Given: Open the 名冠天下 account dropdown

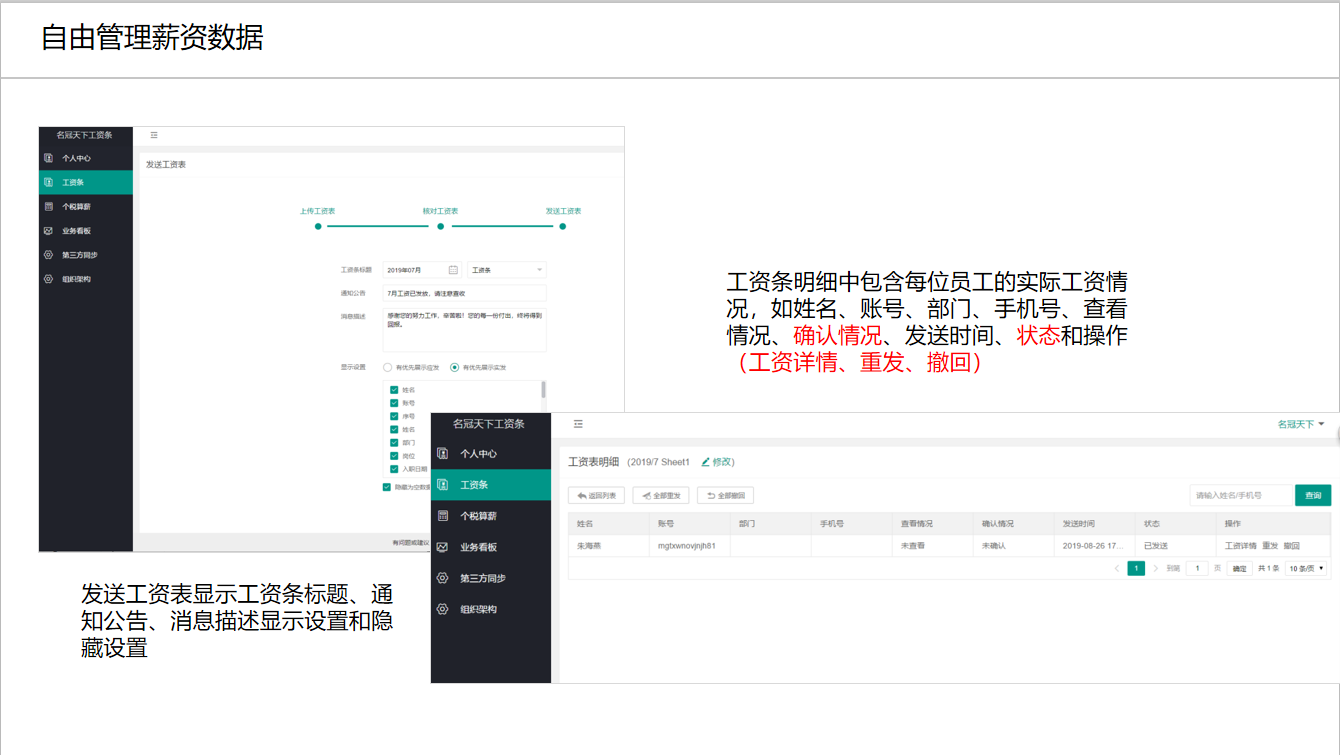Looking at the screenshot, I should tap(1300, 424).
